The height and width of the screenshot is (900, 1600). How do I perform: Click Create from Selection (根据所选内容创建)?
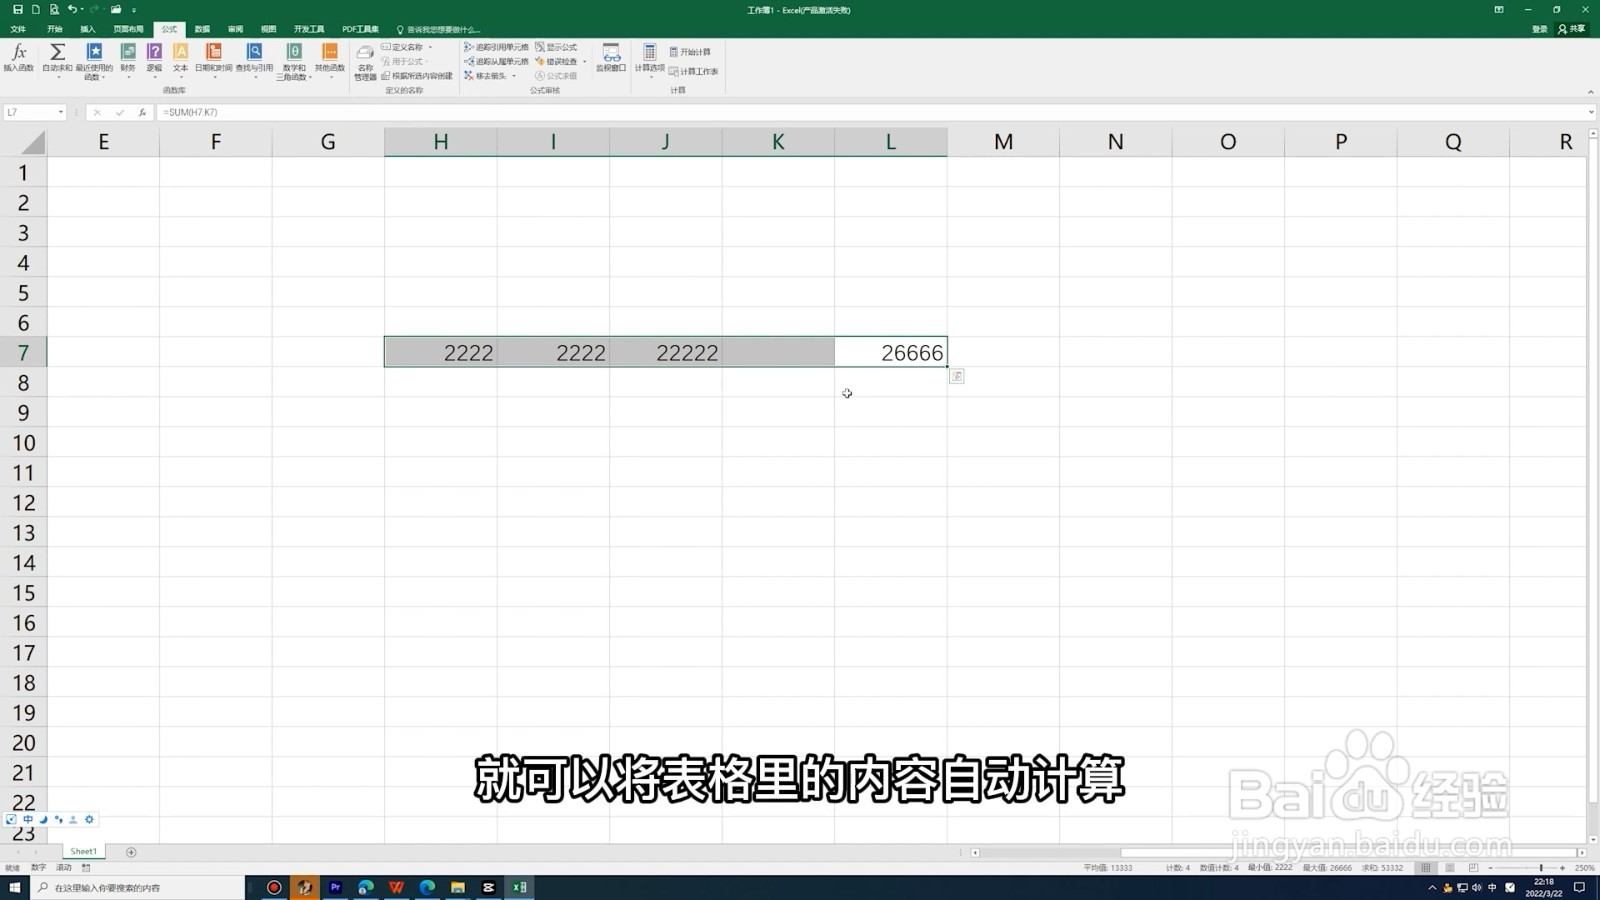[x=417, y=76]
